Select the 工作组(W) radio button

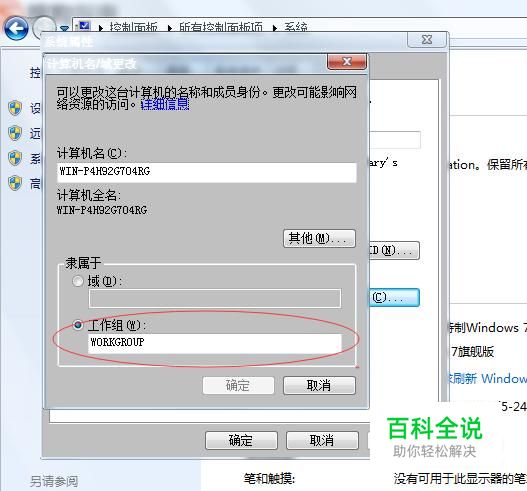[x=78, y=325]
